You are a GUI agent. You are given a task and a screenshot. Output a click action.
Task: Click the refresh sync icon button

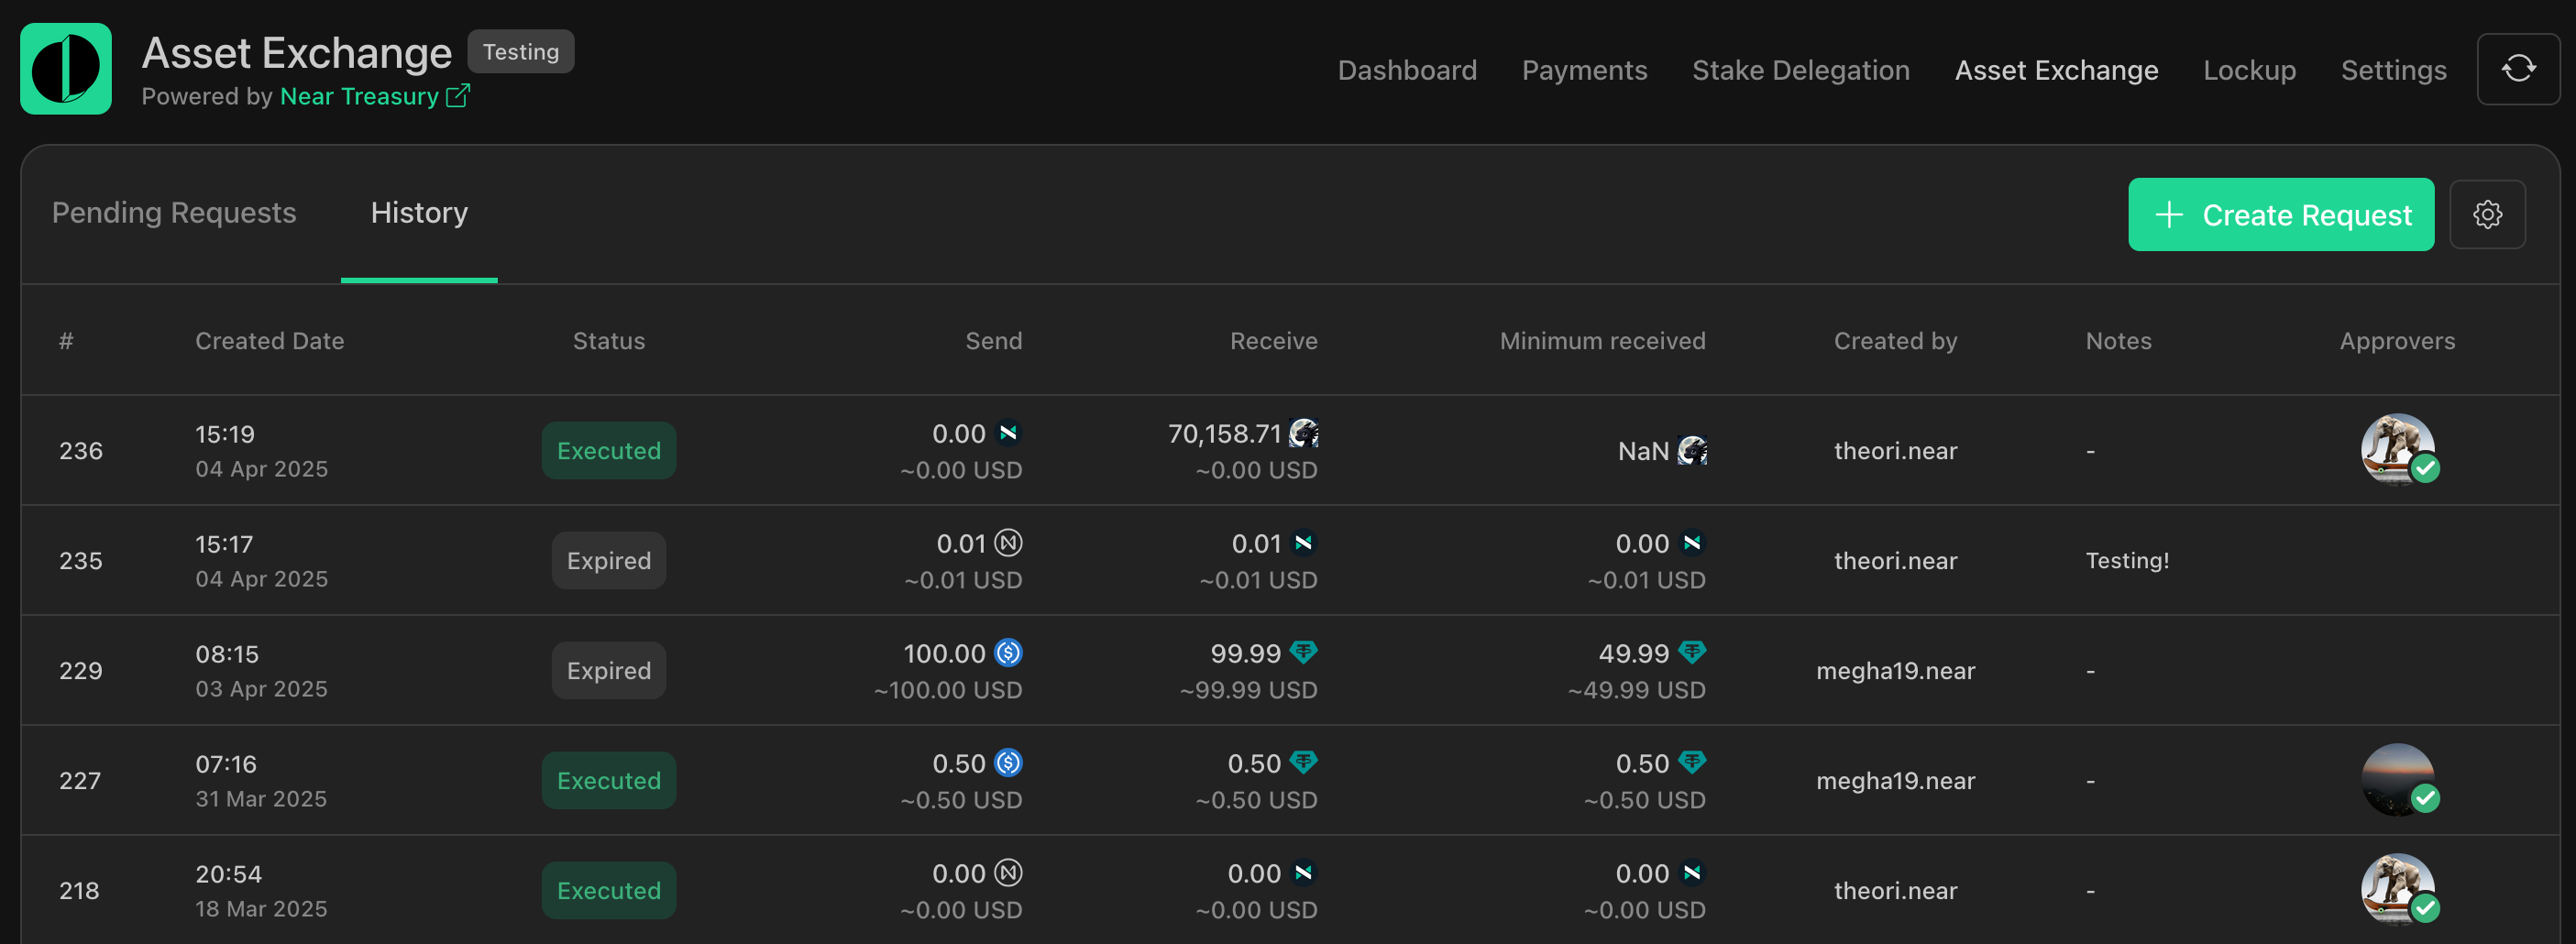click(x=2518, y=69)
